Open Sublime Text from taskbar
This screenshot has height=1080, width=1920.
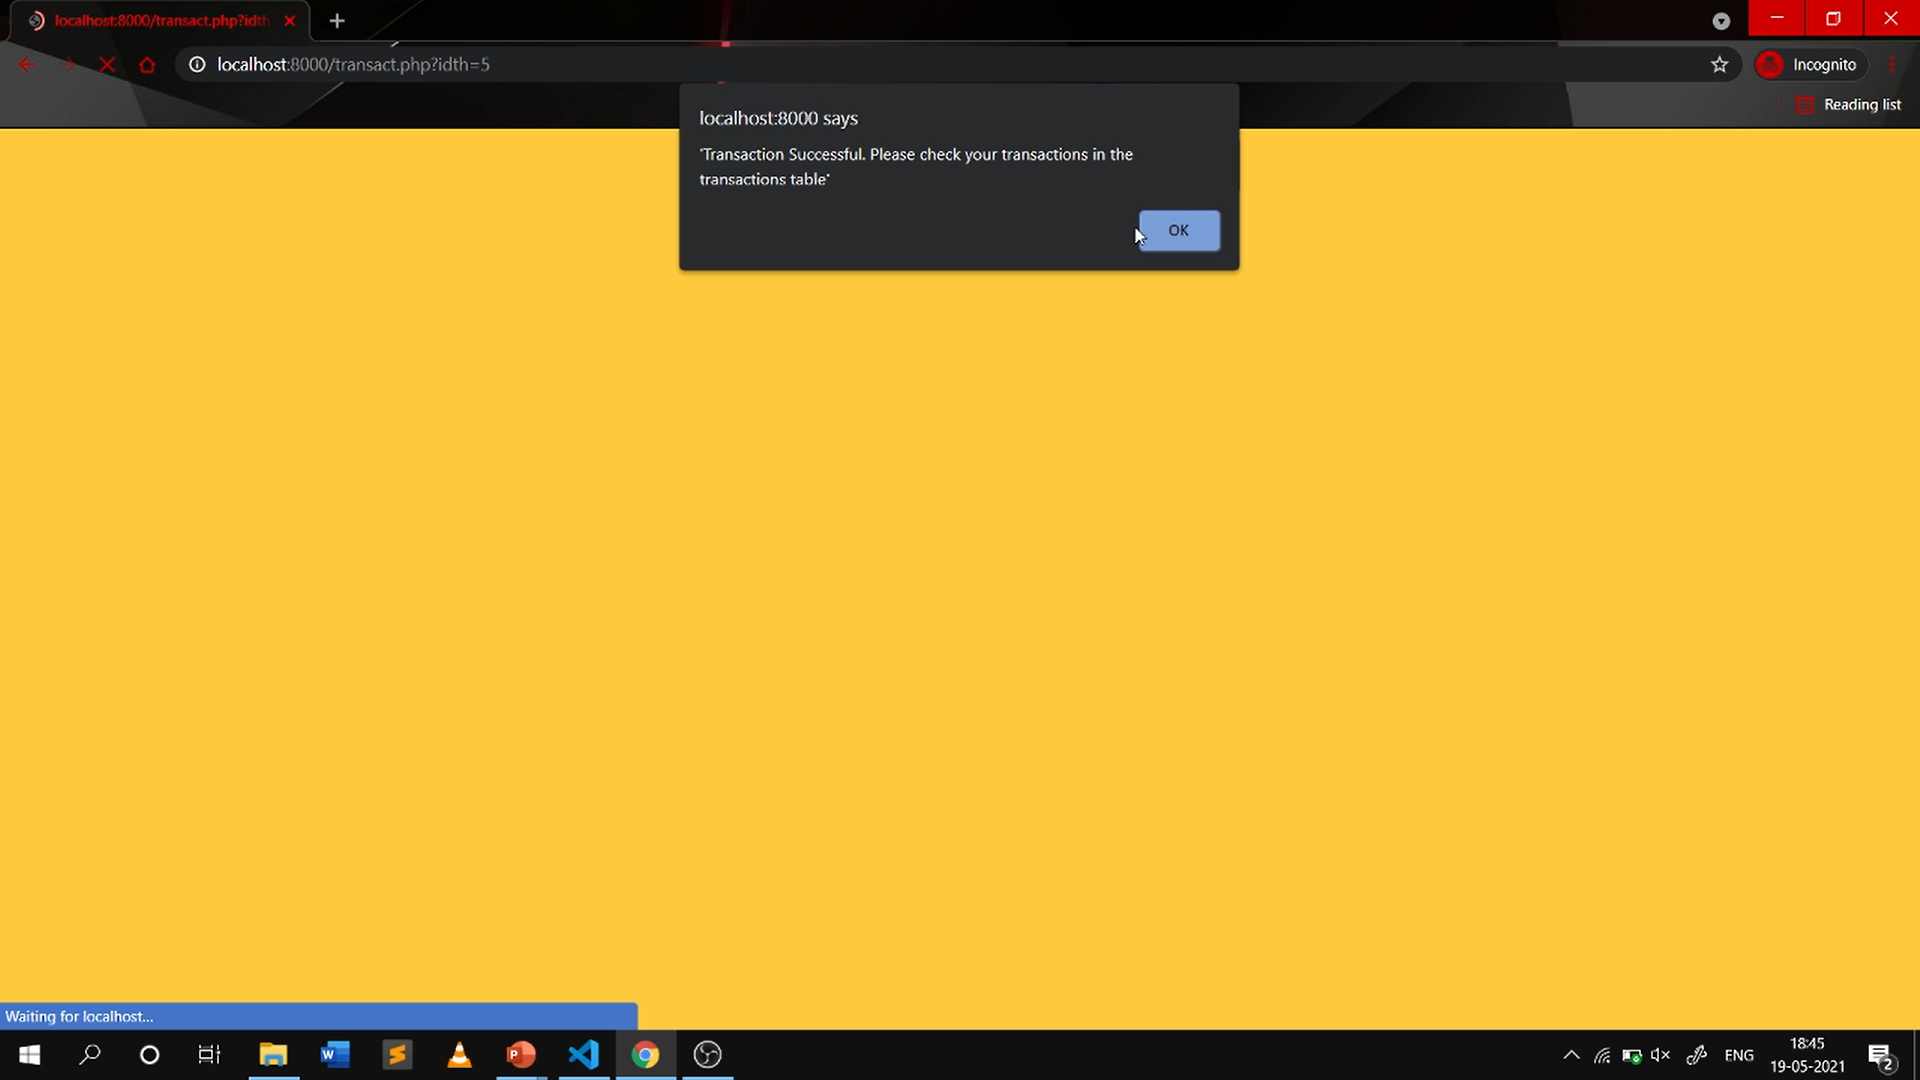point(397,1055)
